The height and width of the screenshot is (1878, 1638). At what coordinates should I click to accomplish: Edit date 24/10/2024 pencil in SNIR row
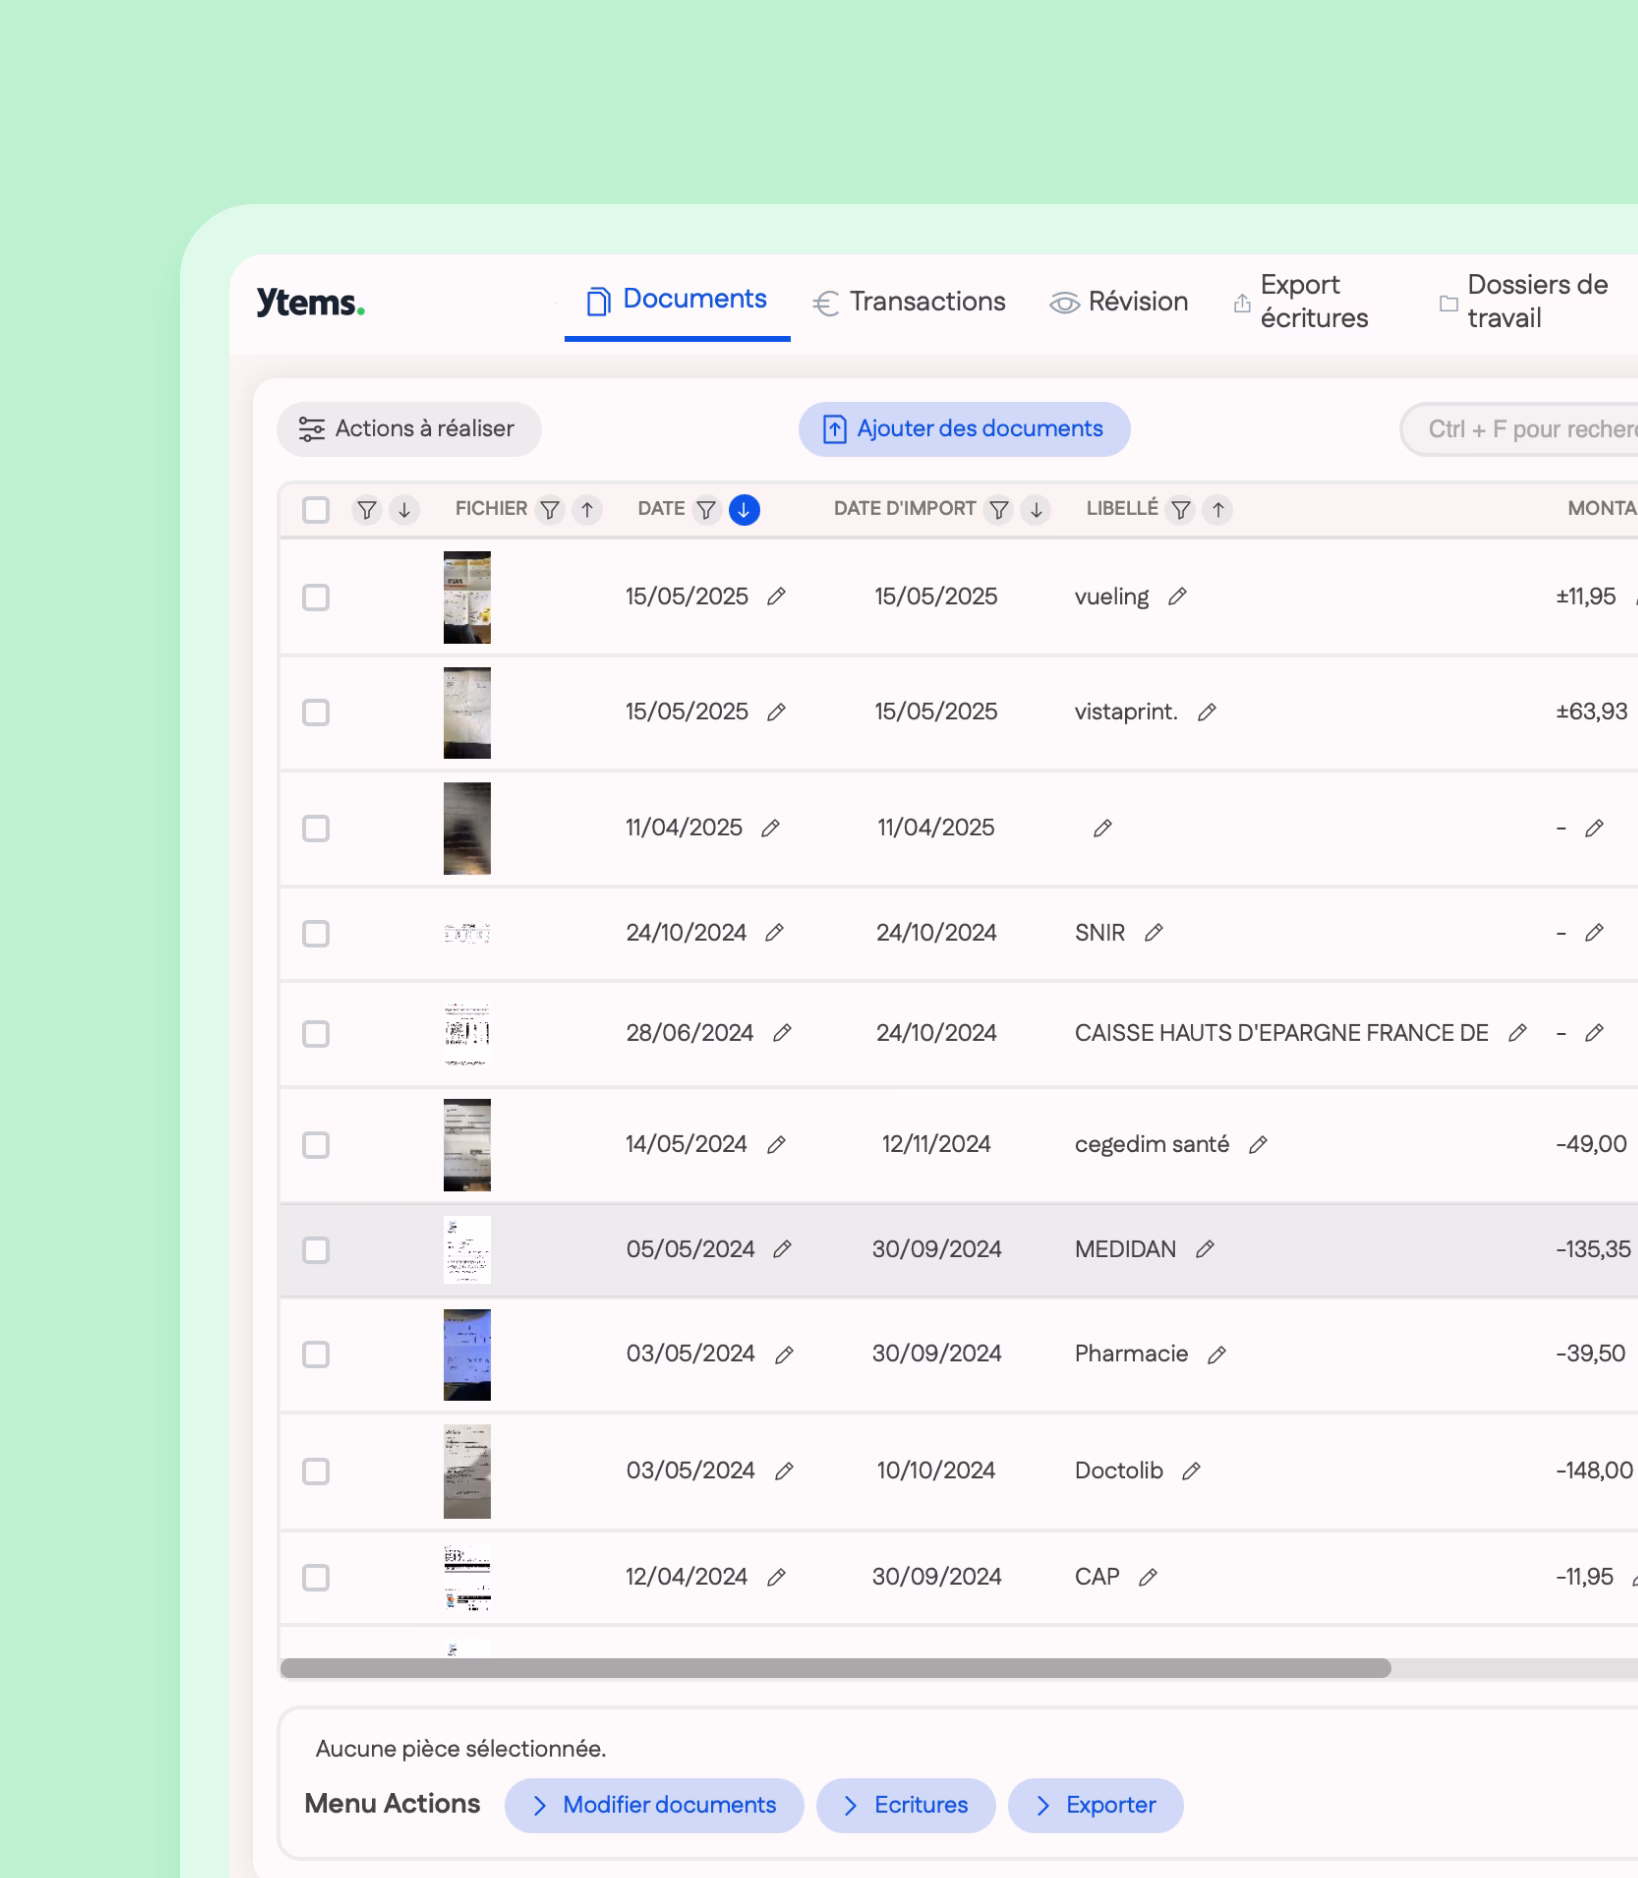point(774,933)
